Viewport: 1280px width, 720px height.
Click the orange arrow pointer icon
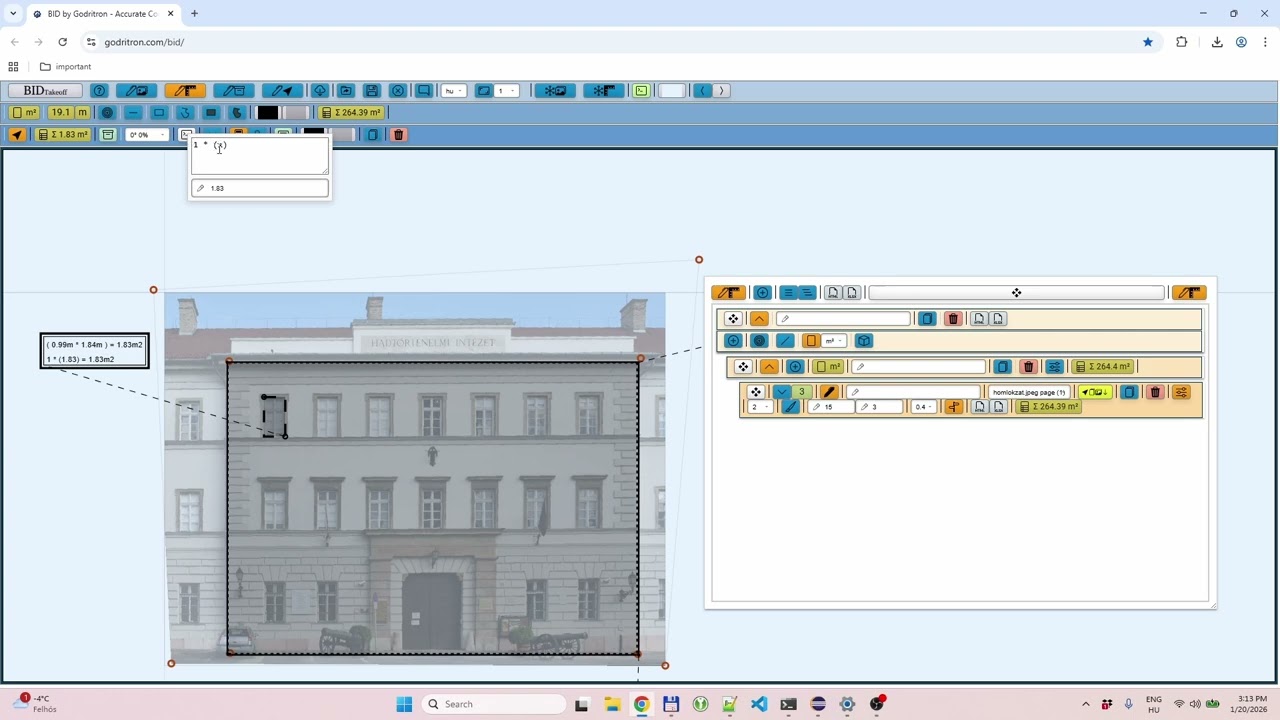pyautogui.click(x=17, y=135)
